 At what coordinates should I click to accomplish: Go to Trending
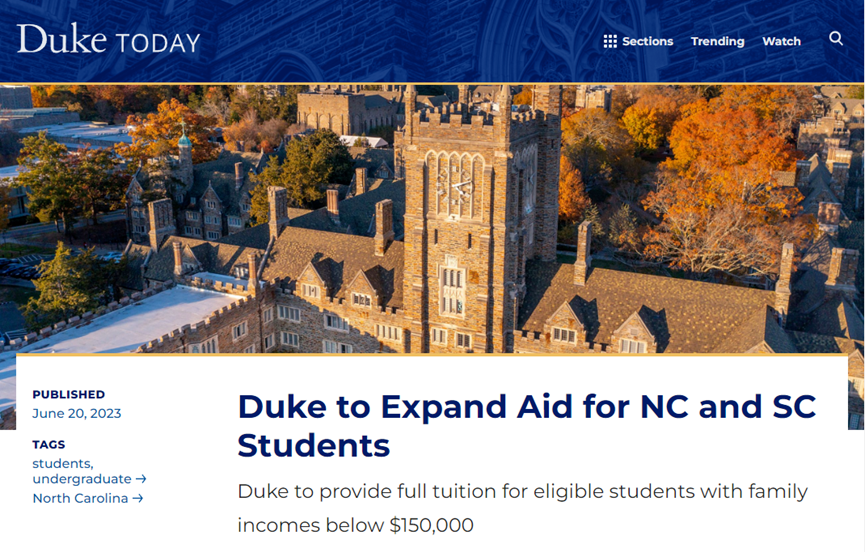click(x=717, y=41)
